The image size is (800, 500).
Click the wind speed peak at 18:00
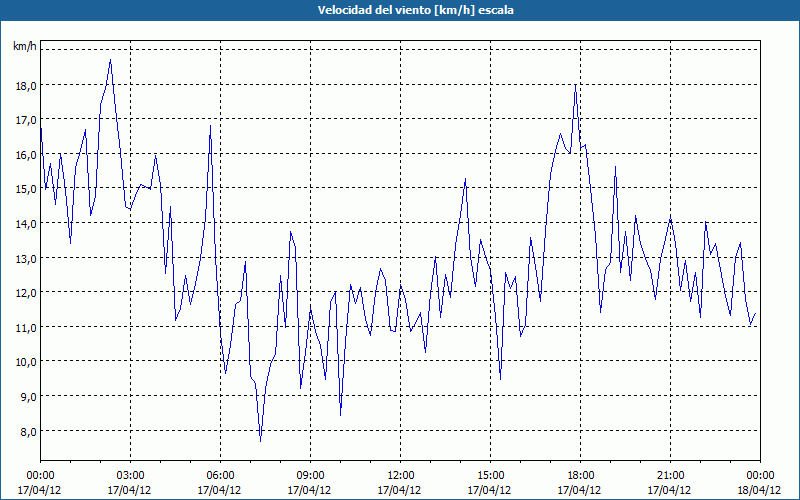[x=576, y=85]
